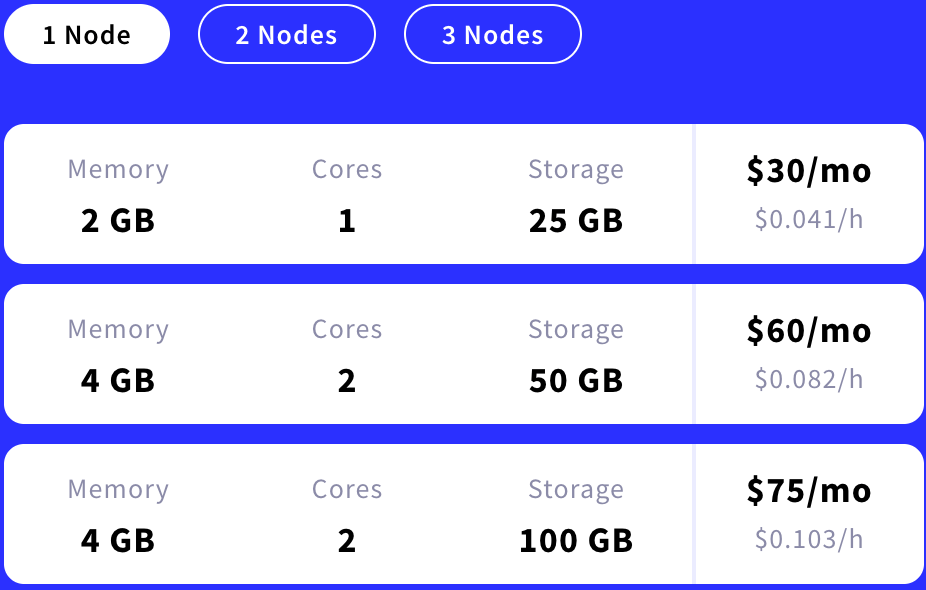The image size is (926, 590).
Task: Click Cores value in $75/mo plan
Action: tap(347, 540)
